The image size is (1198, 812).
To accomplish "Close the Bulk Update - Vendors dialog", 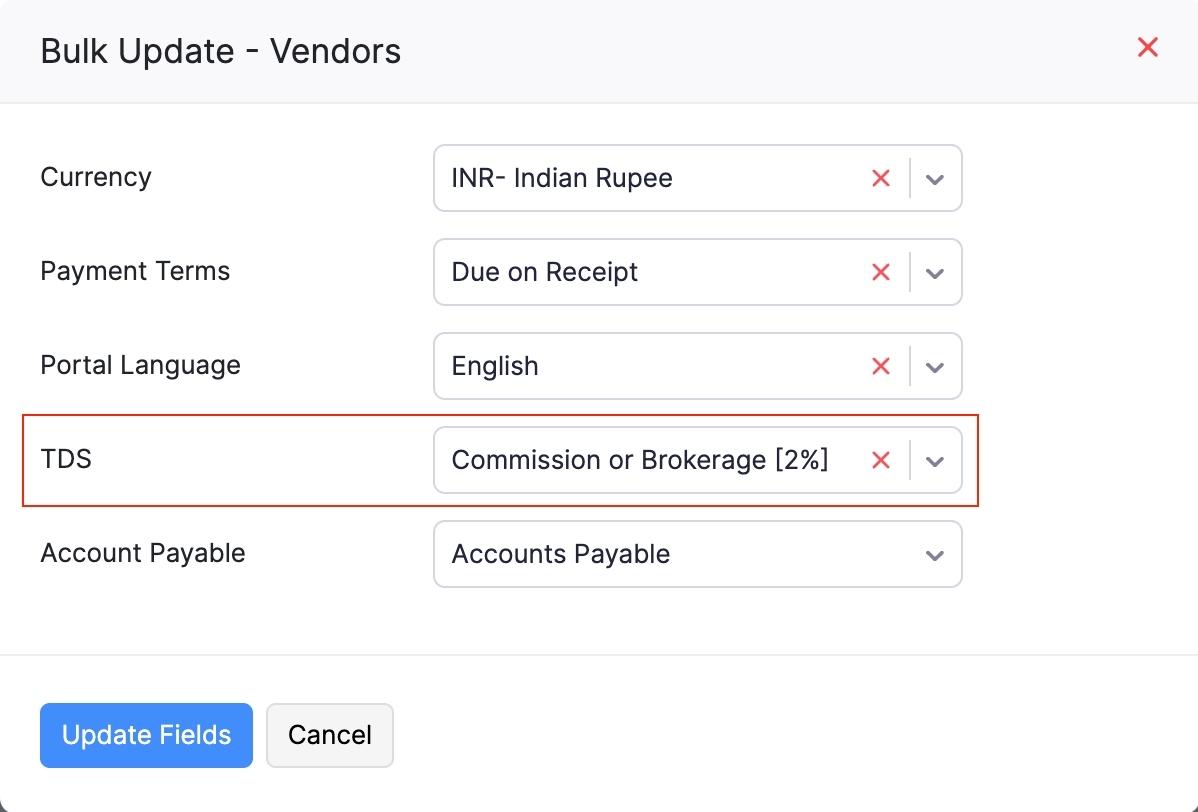I will click(x=1147, y=47).
